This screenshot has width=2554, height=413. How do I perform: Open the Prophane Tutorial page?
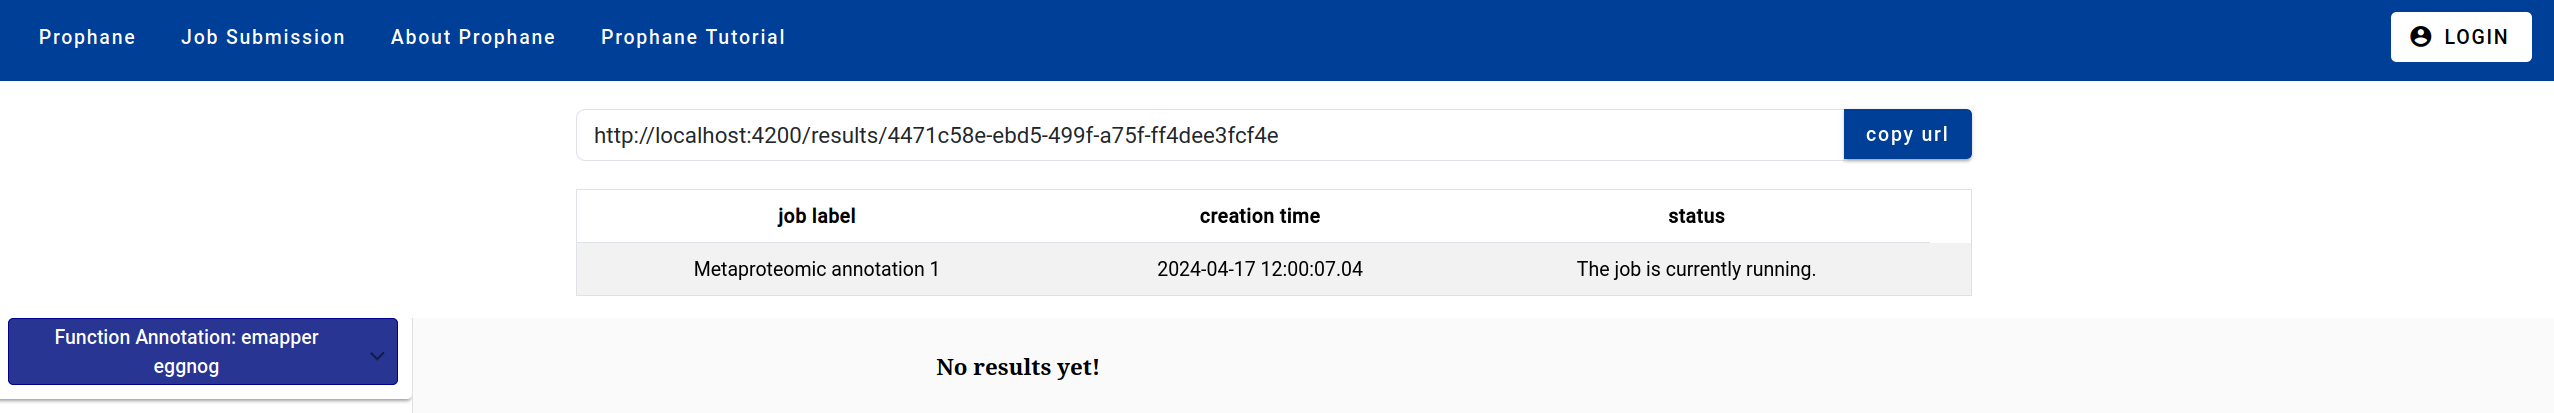[693, 37]
